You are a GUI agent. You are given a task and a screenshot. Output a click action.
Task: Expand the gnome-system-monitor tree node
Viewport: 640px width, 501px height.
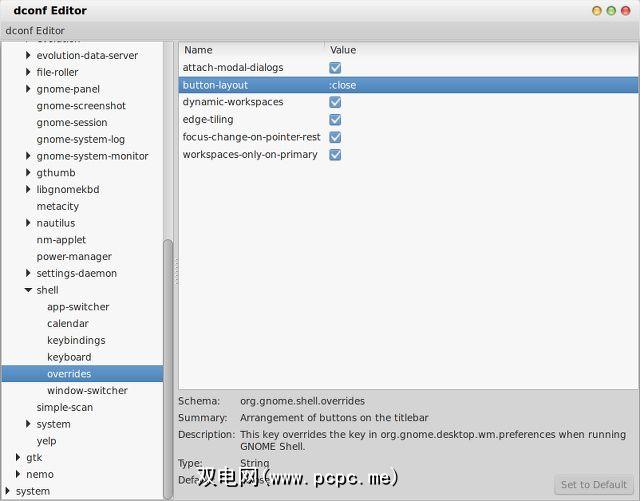pyautogui.click(x=28, y=156)
